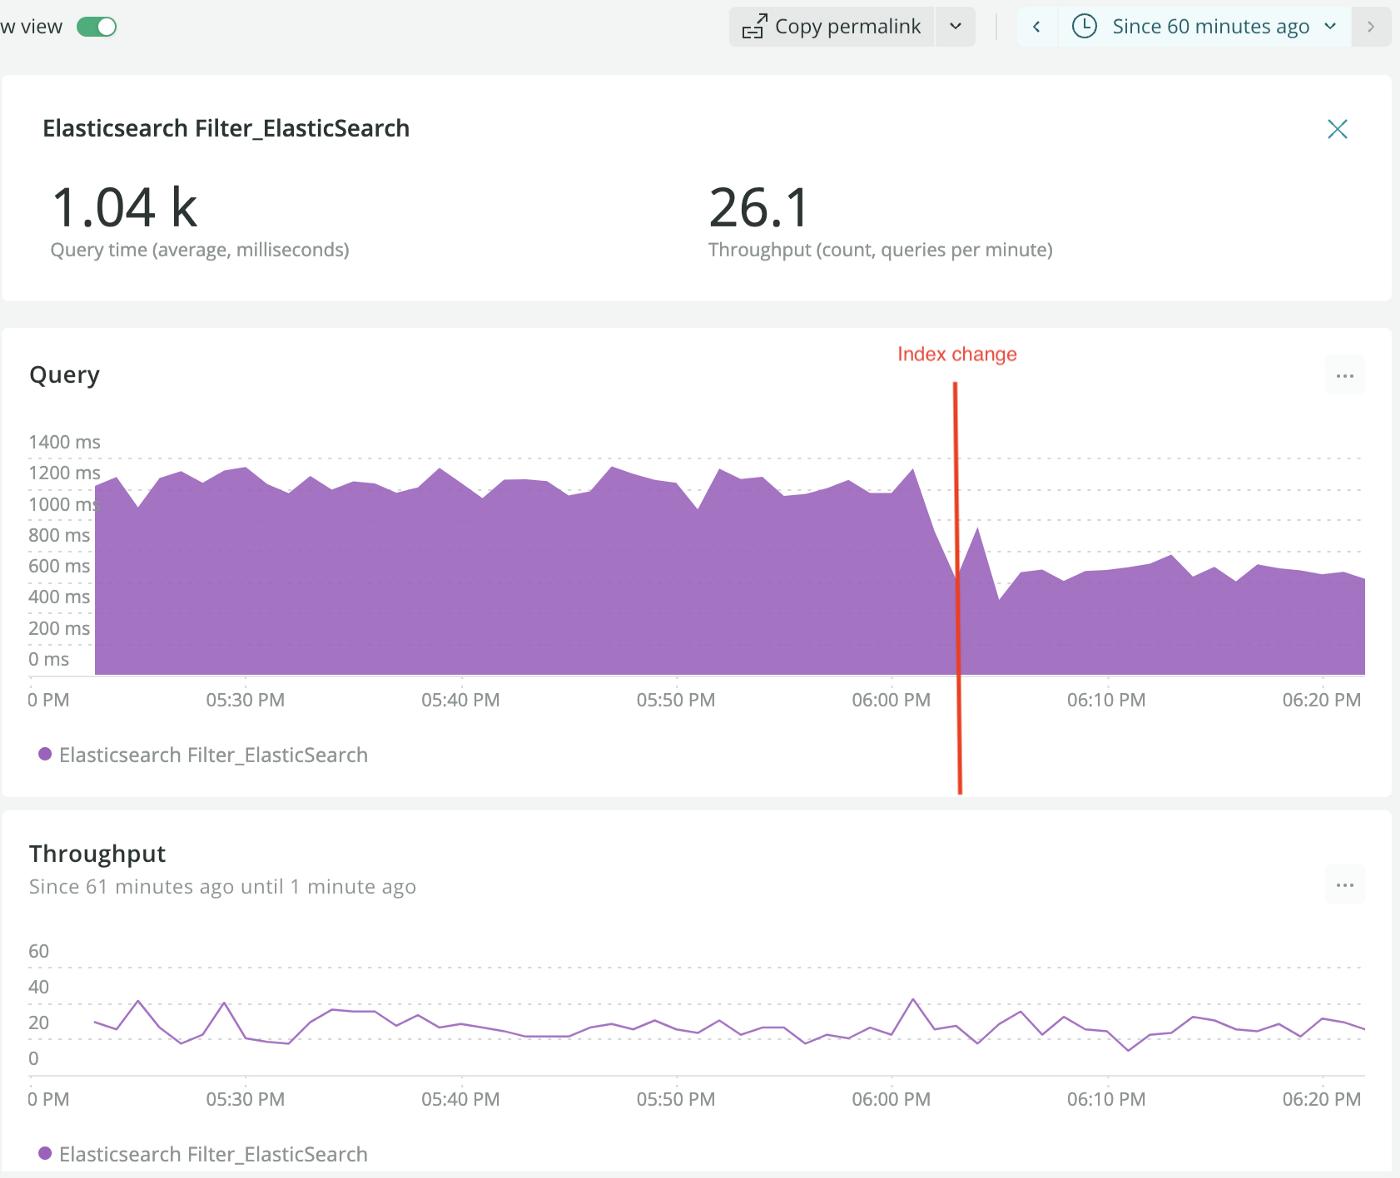Hide the series via Throughput chart legend

pyautogui.click(x=212, y=1153)
